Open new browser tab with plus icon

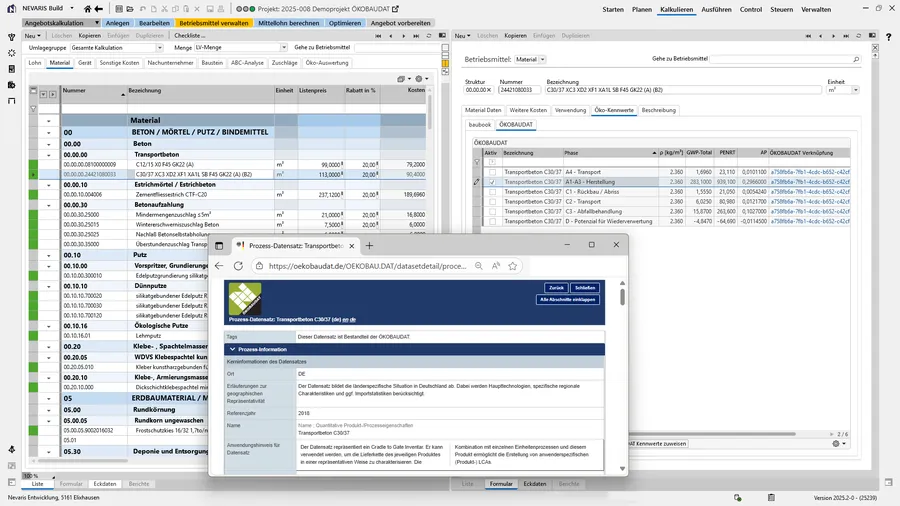[x=369, y=246]
